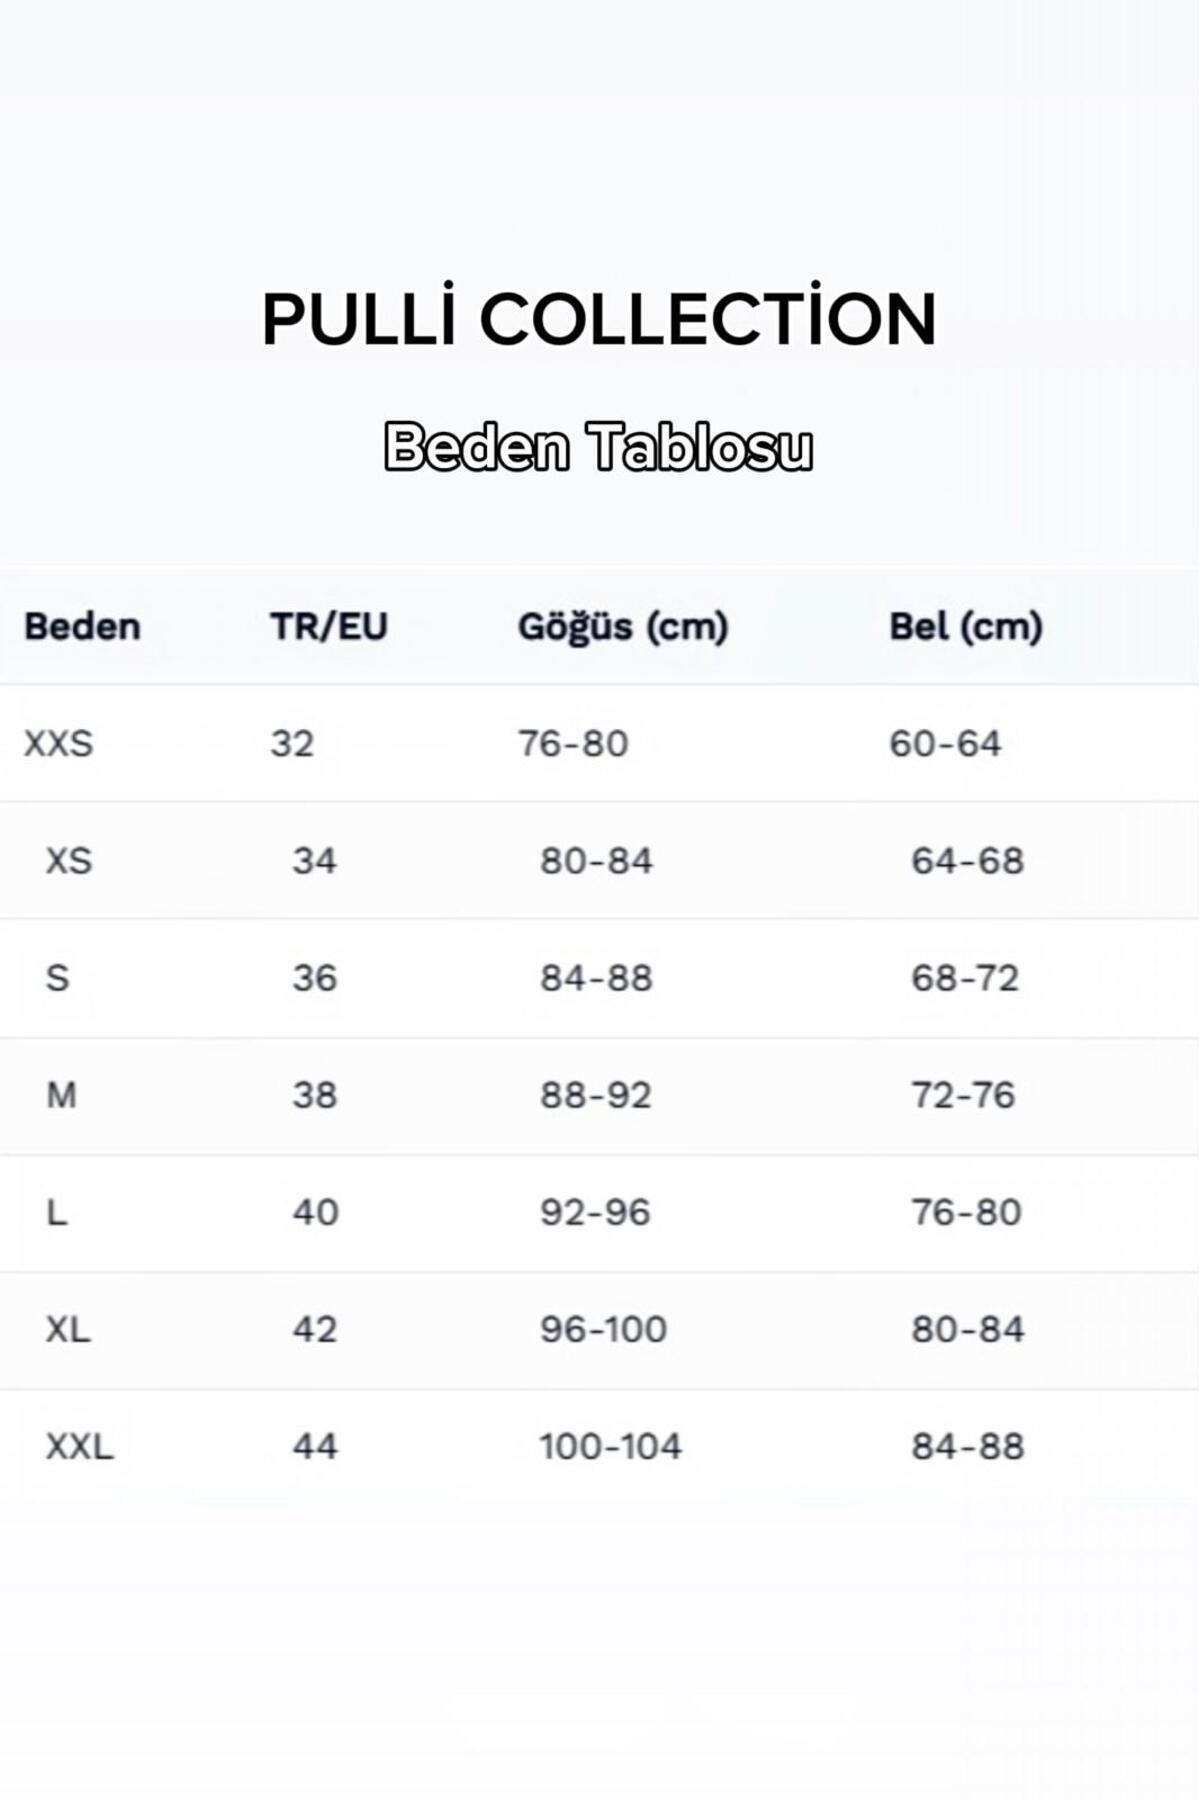
Task: Click the Beden Tablosu heading
Action: click(598, 446)
